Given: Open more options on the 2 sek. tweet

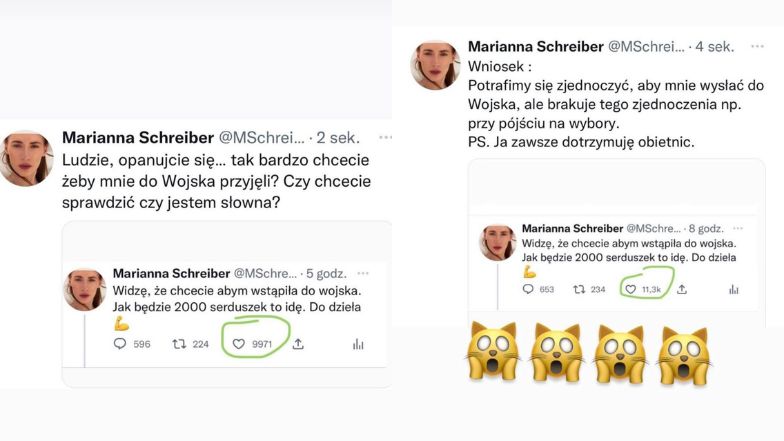Looking at the screenshot, I should (x=385, y=137).
